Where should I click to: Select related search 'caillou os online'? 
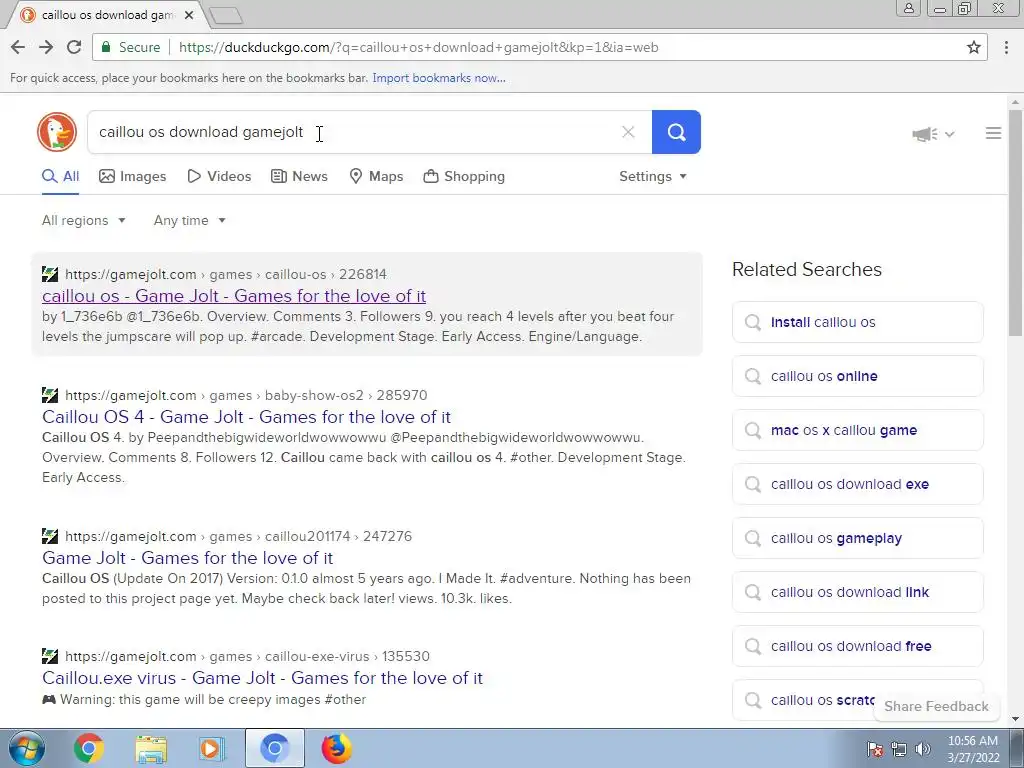[x=857, y=376]
